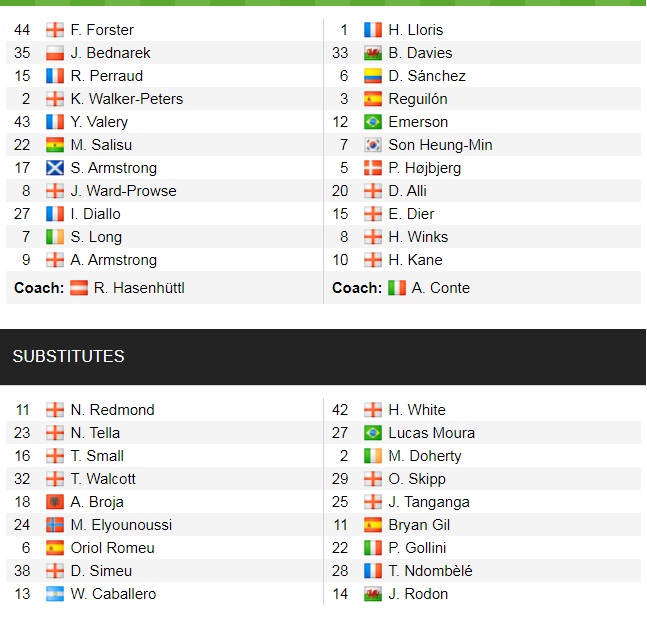Select H. Lloris in the starting lineup
The image size is (647, 617).
[416, 30]
